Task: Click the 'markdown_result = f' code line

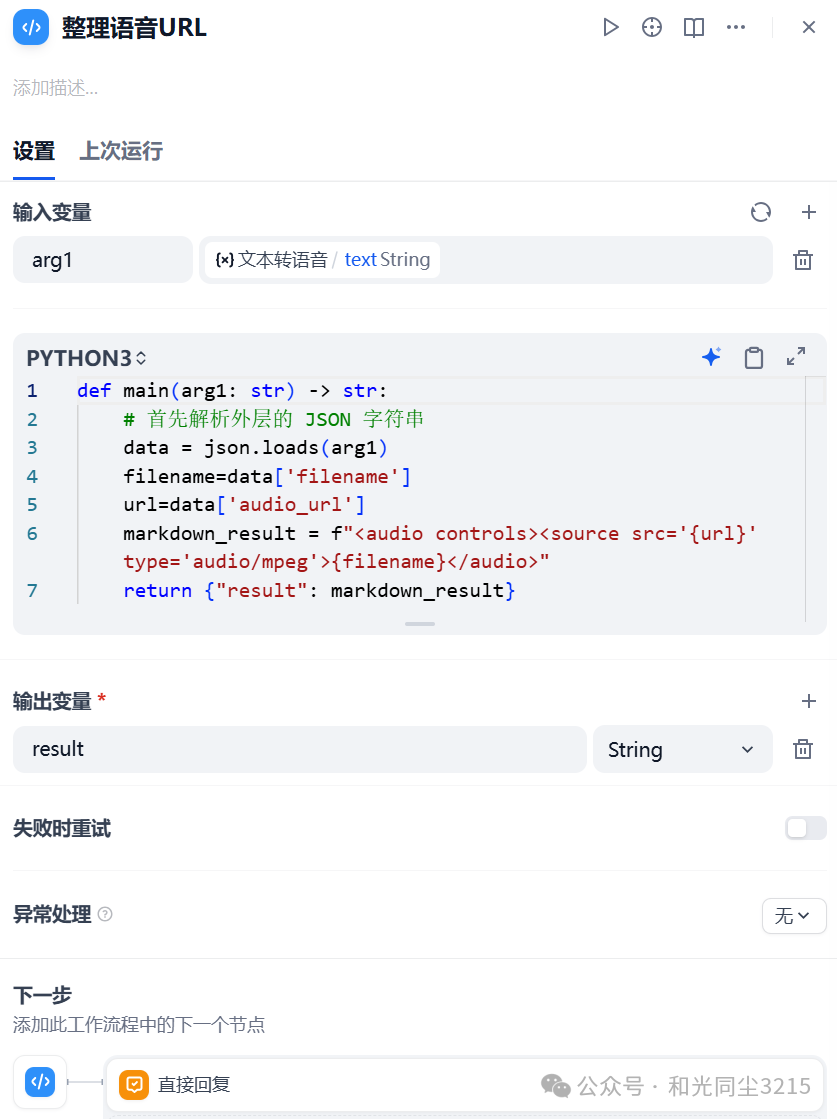Action: point(440,548)
